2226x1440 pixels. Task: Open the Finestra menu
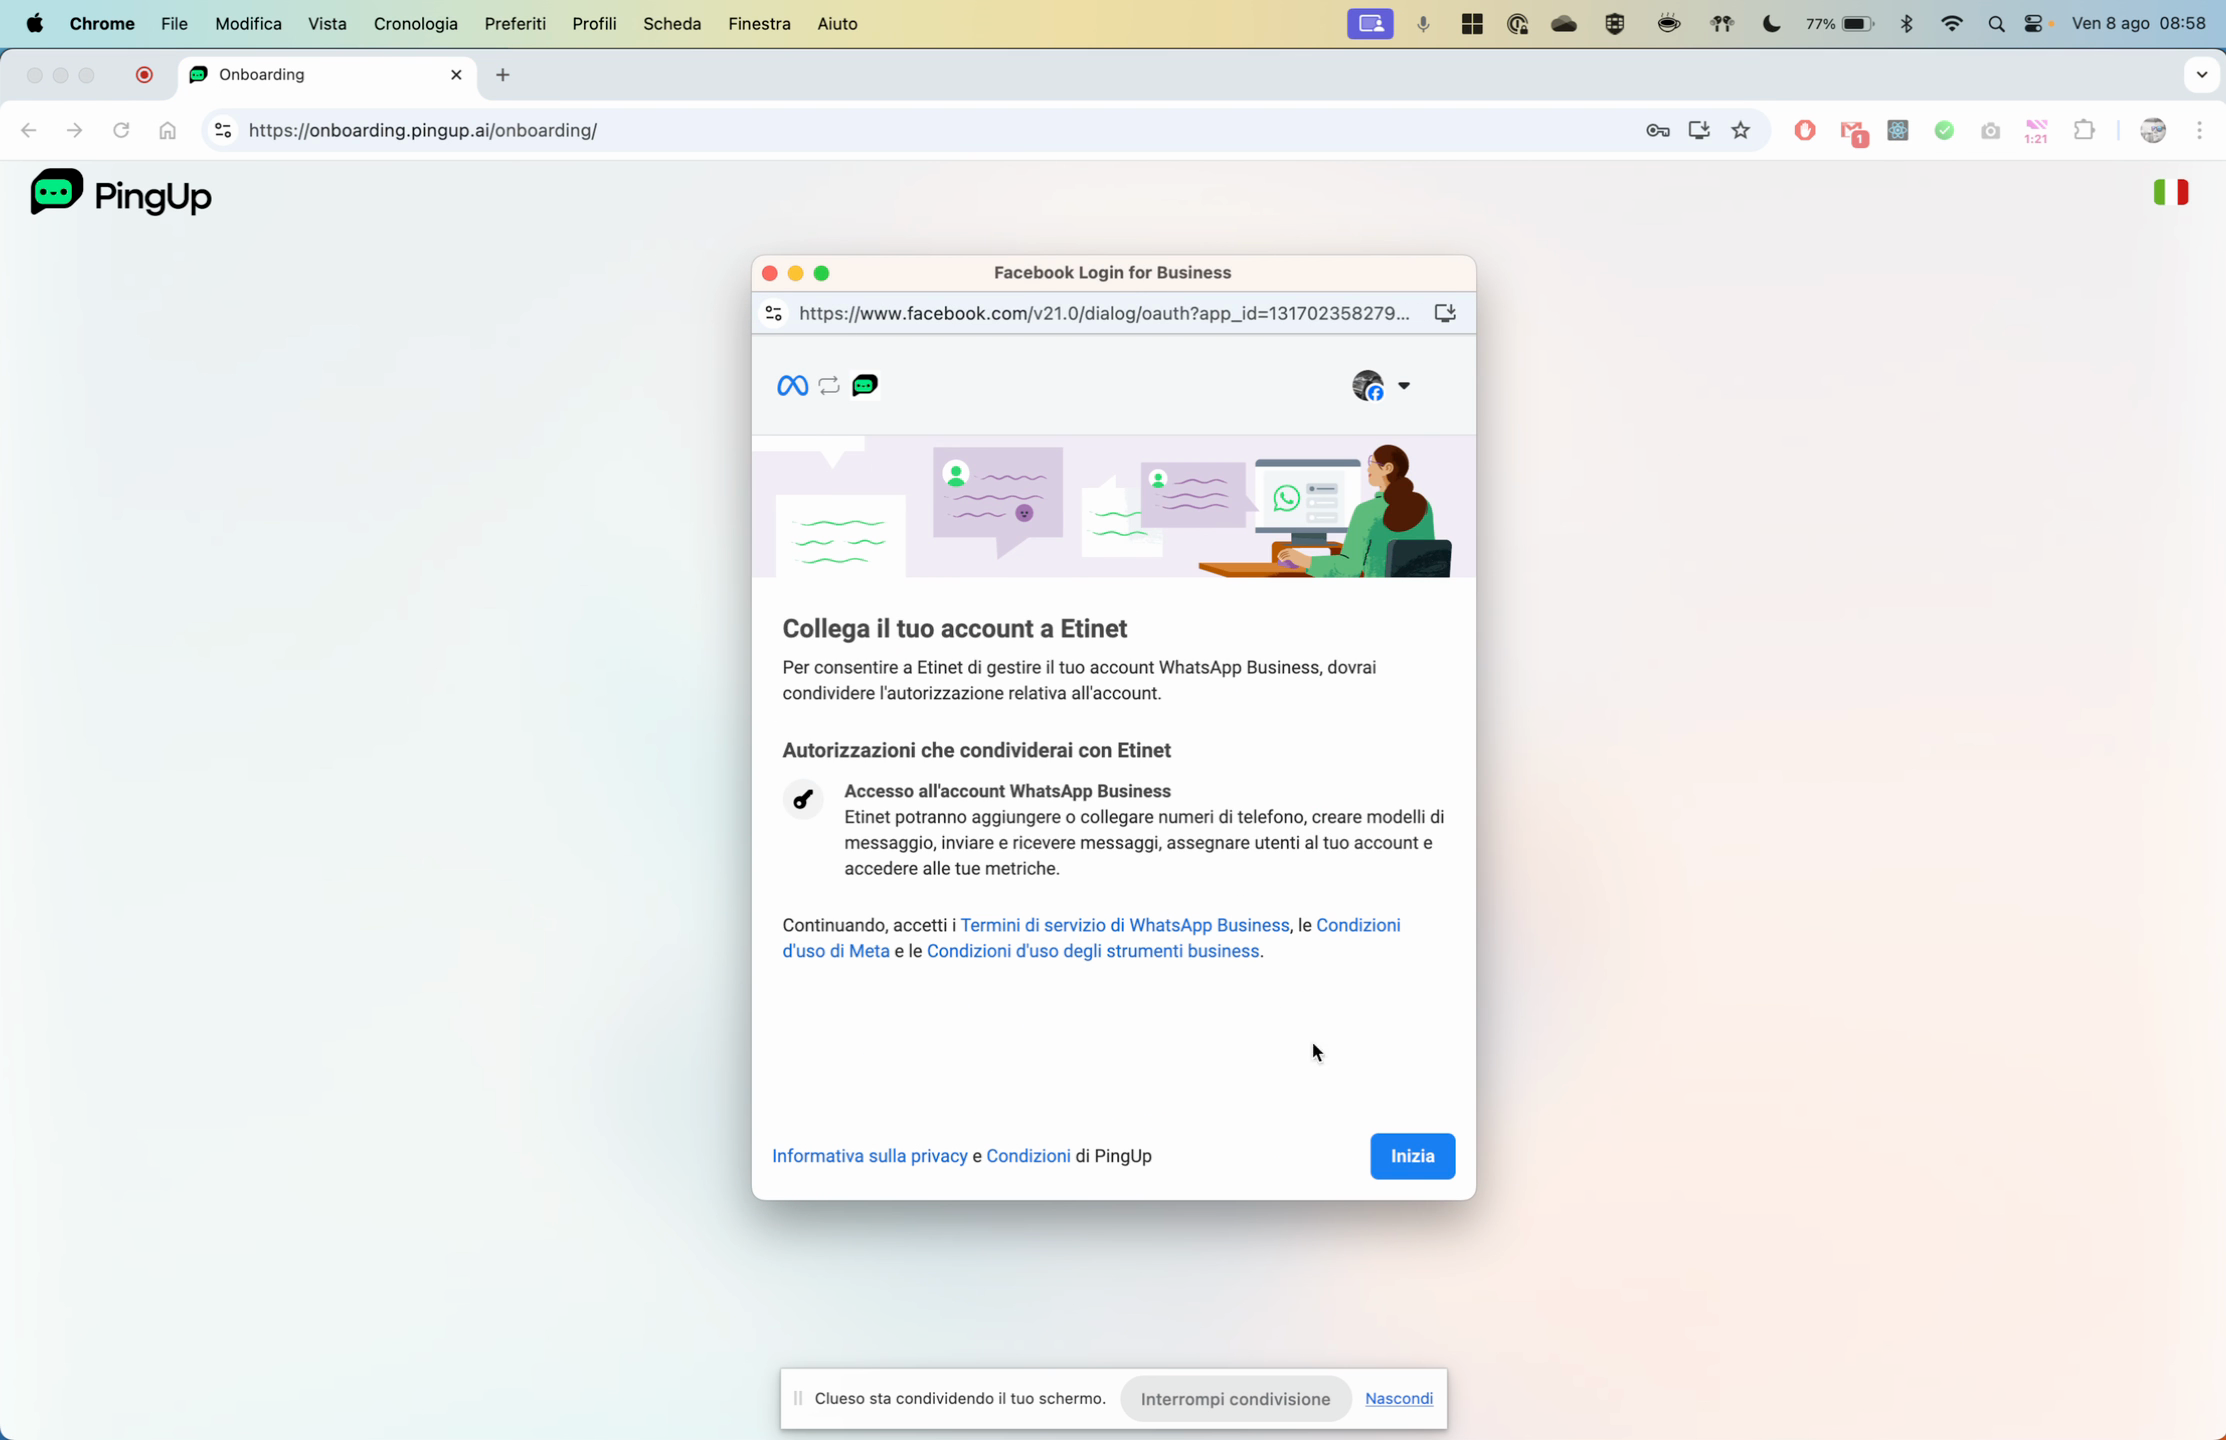pos(759,24)
